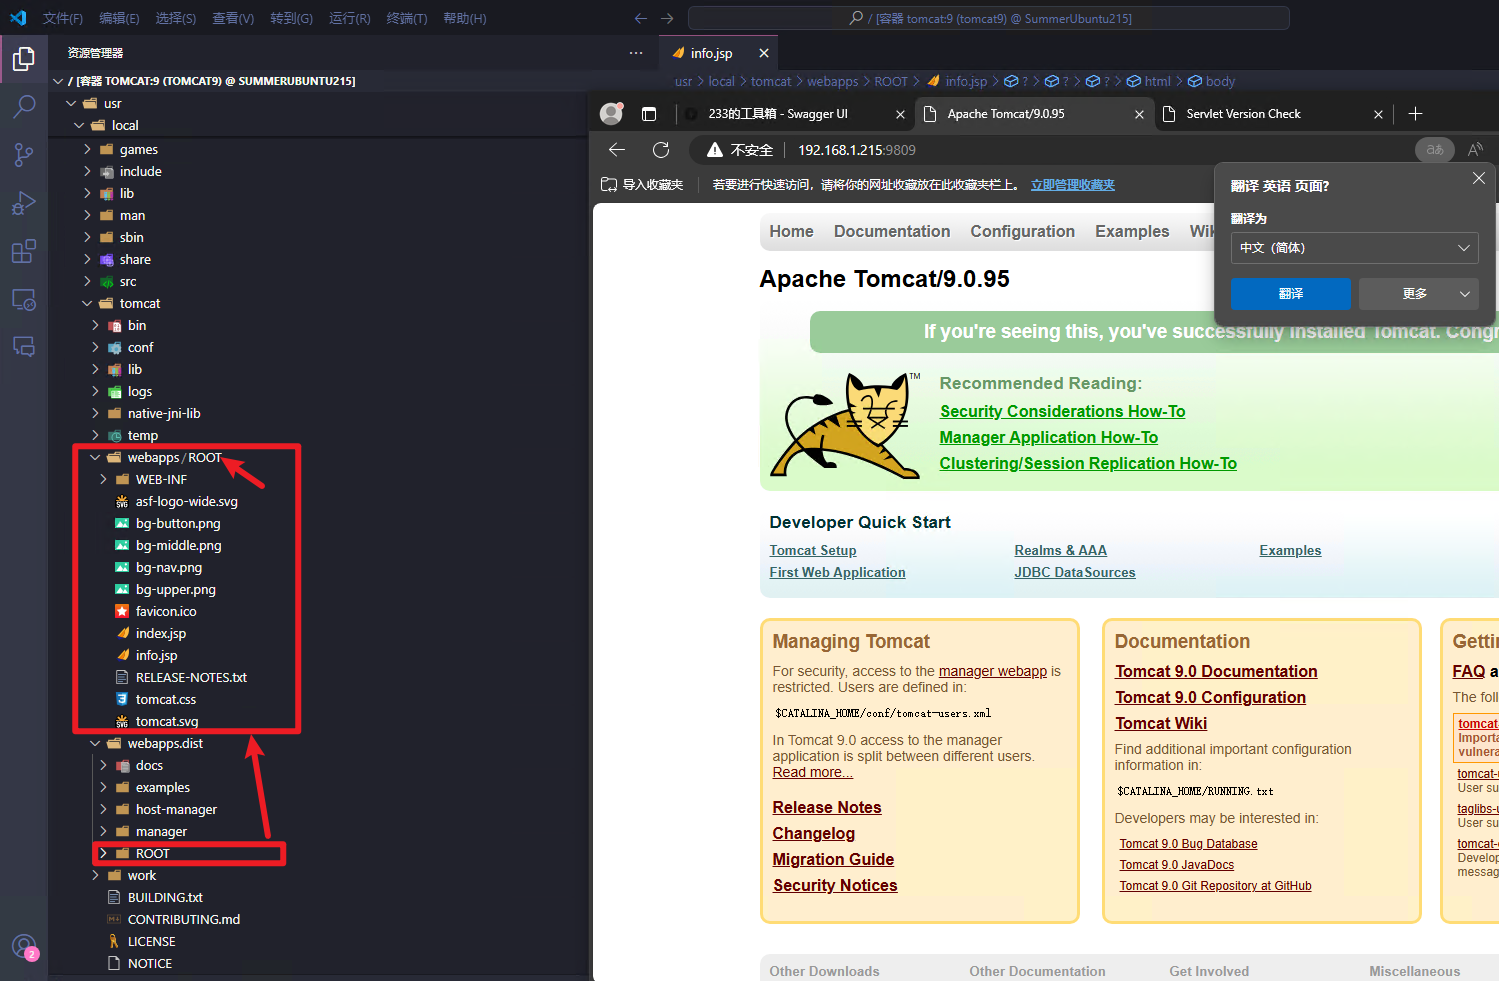Open the Explorer view in activity bar
Screen dimensions: 1499x981
pyautogui.click(x=24, y=59)
